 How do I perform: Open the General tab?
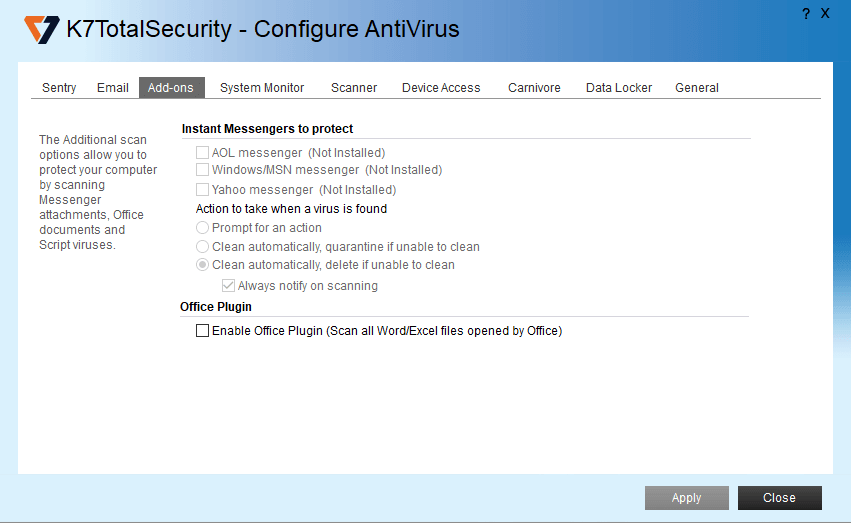pyautogui.click(x=697, y=88)
